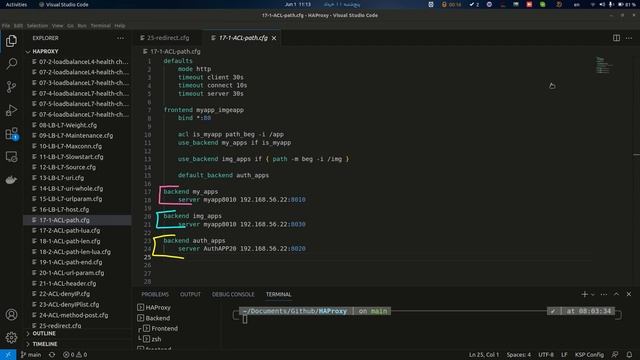640x360 pixels.
Task: Maximize the terminal panel
Action: tap(616, 294)
